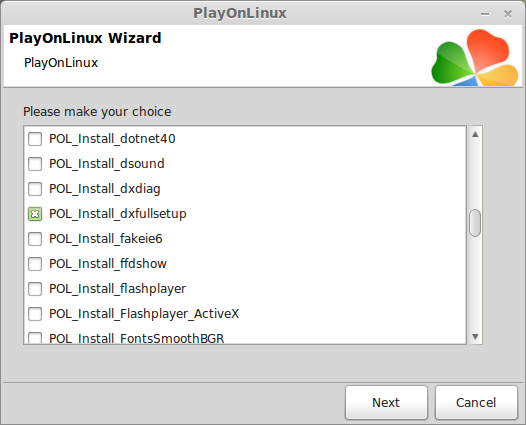Minimize the PlayOnLinux window

[x=485, y=14]
